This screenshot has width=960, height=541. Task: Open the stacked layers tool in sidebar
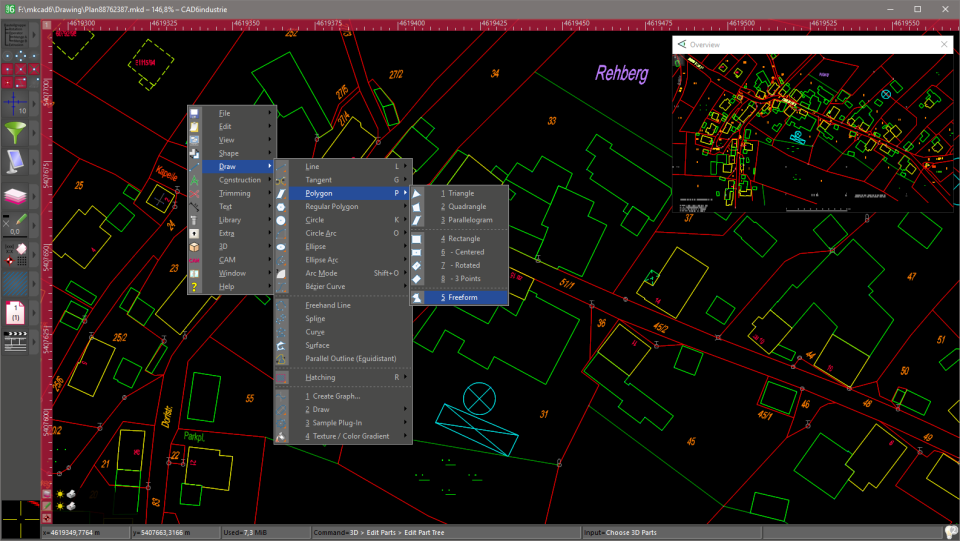14,195
